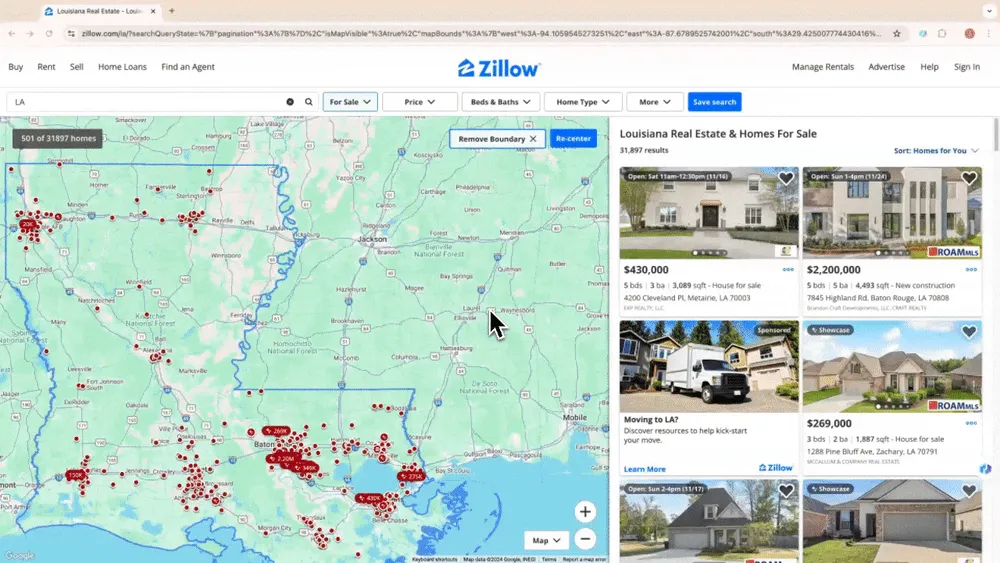Click map Terms link at bottom
The width and height of the screenshot is (1000, 563).
[x=549, y=559]
